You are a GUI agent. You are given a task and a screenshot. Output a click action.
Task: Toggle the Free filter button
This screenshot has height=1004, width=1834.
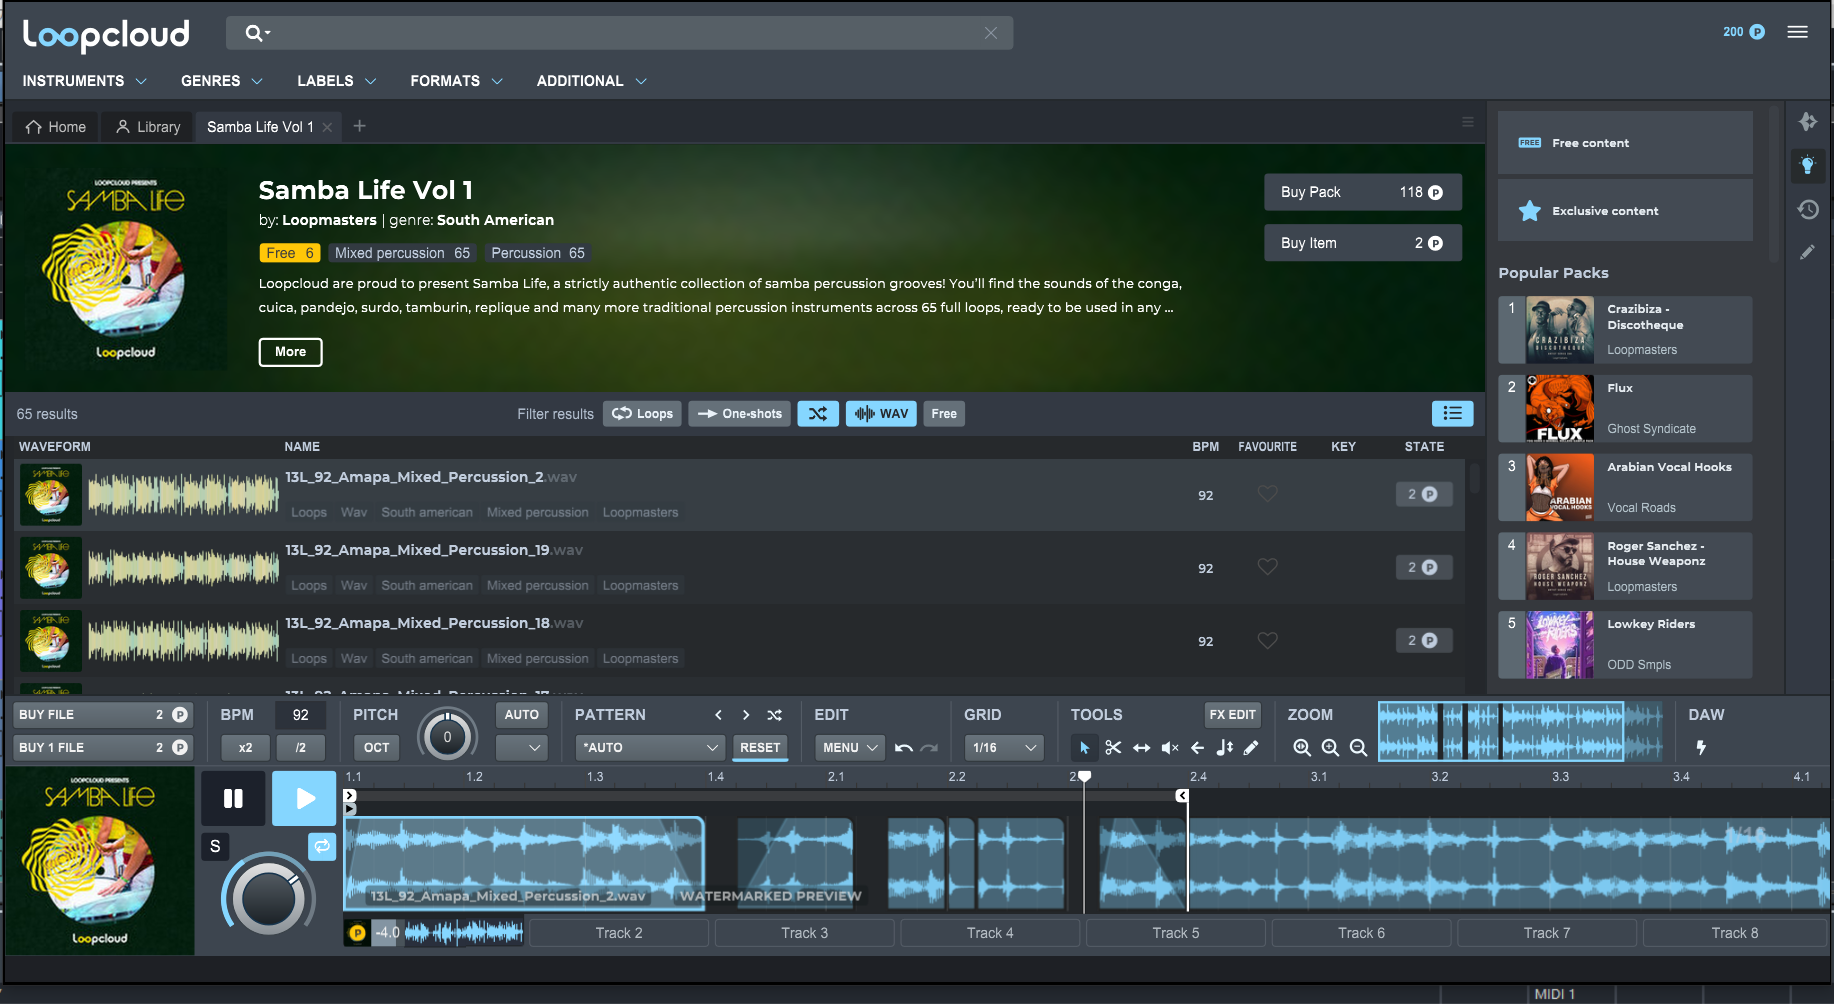pos(944,414)
